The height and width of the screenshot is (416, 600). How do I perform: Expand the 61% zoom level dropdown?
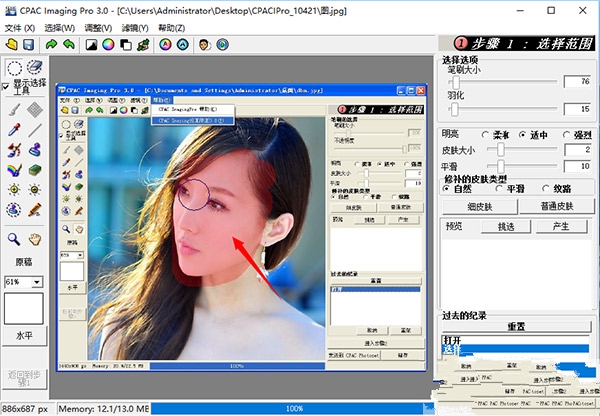coord(37,282)
